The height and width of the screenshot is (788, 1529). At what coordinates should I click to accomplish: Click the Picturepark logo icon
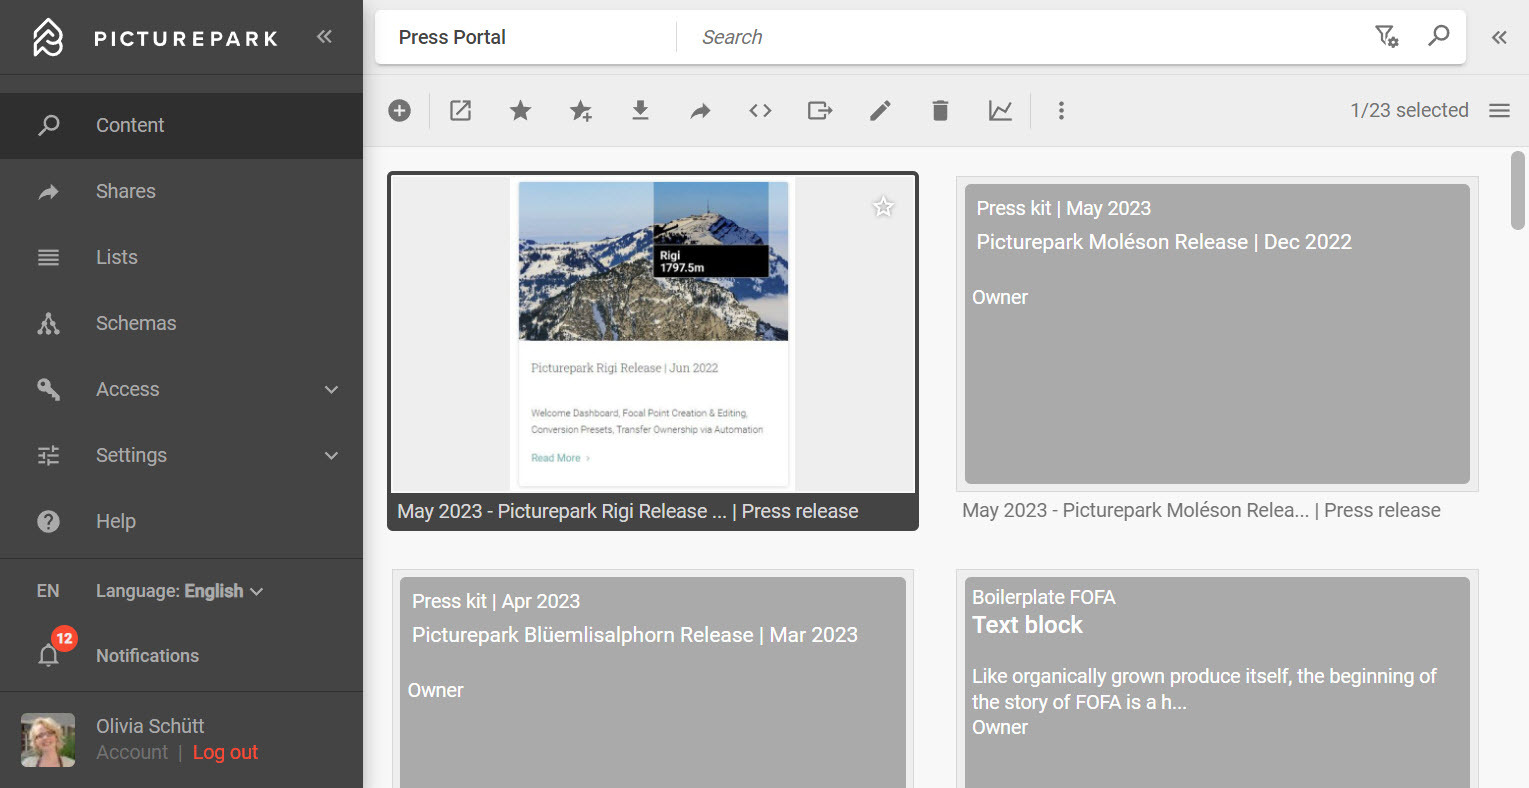pyautogui.click(x=48, y=37)
